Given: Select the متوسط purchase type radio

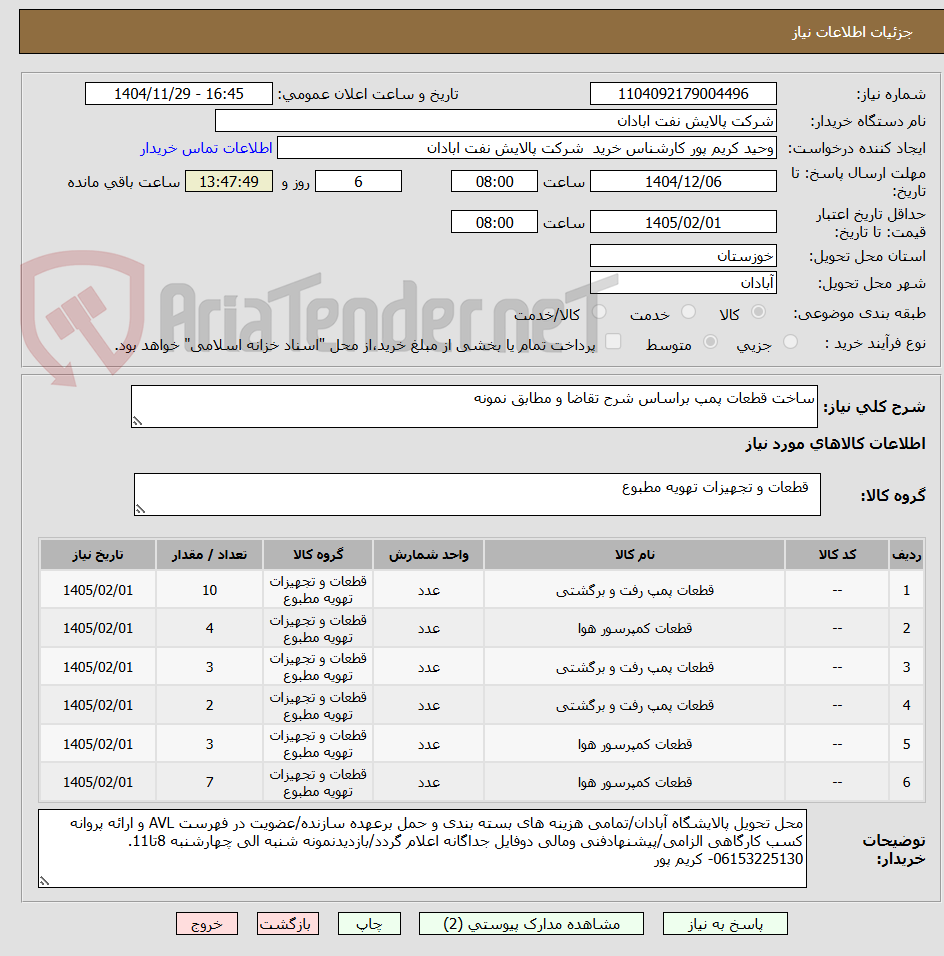Looking at the screenshot, I should 710,342.
